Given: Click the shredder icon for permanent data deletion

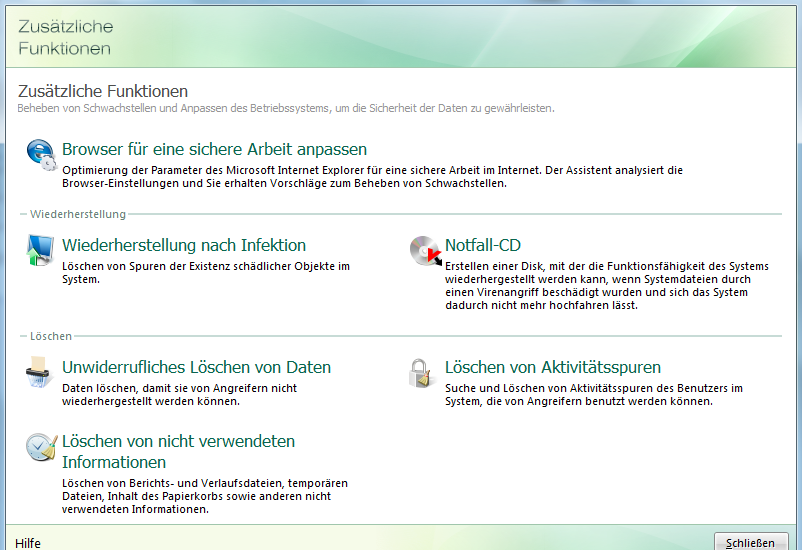Looking at the screenshot, I should [x=40, y=374].
